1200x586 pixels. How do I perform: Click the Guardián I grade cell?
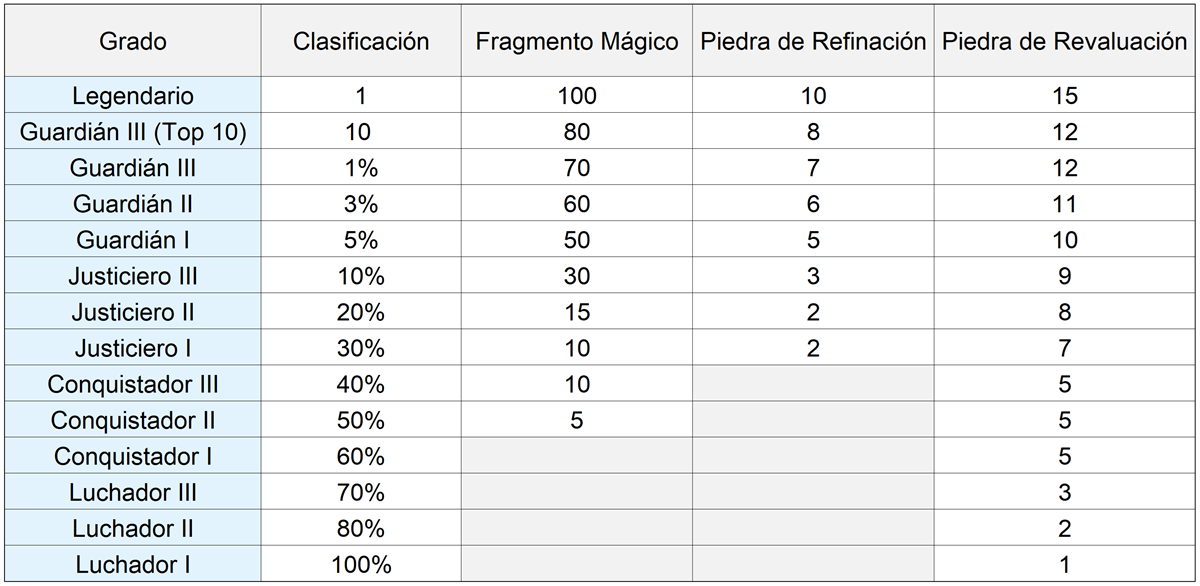tap(133, 240)
